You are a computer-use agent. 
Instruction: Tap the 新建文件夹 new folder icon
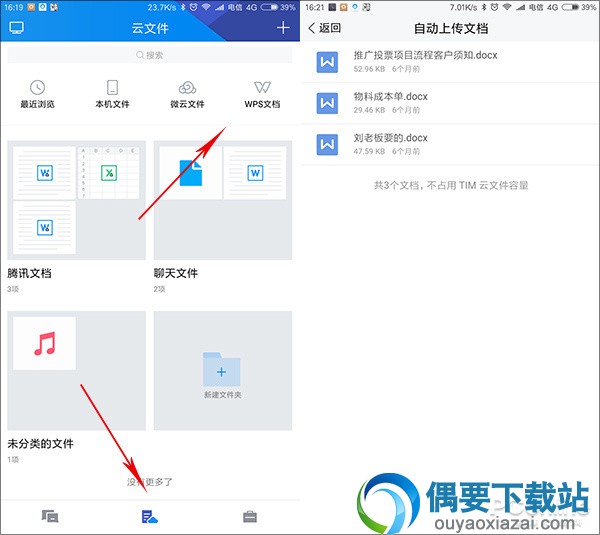point(222,370)
